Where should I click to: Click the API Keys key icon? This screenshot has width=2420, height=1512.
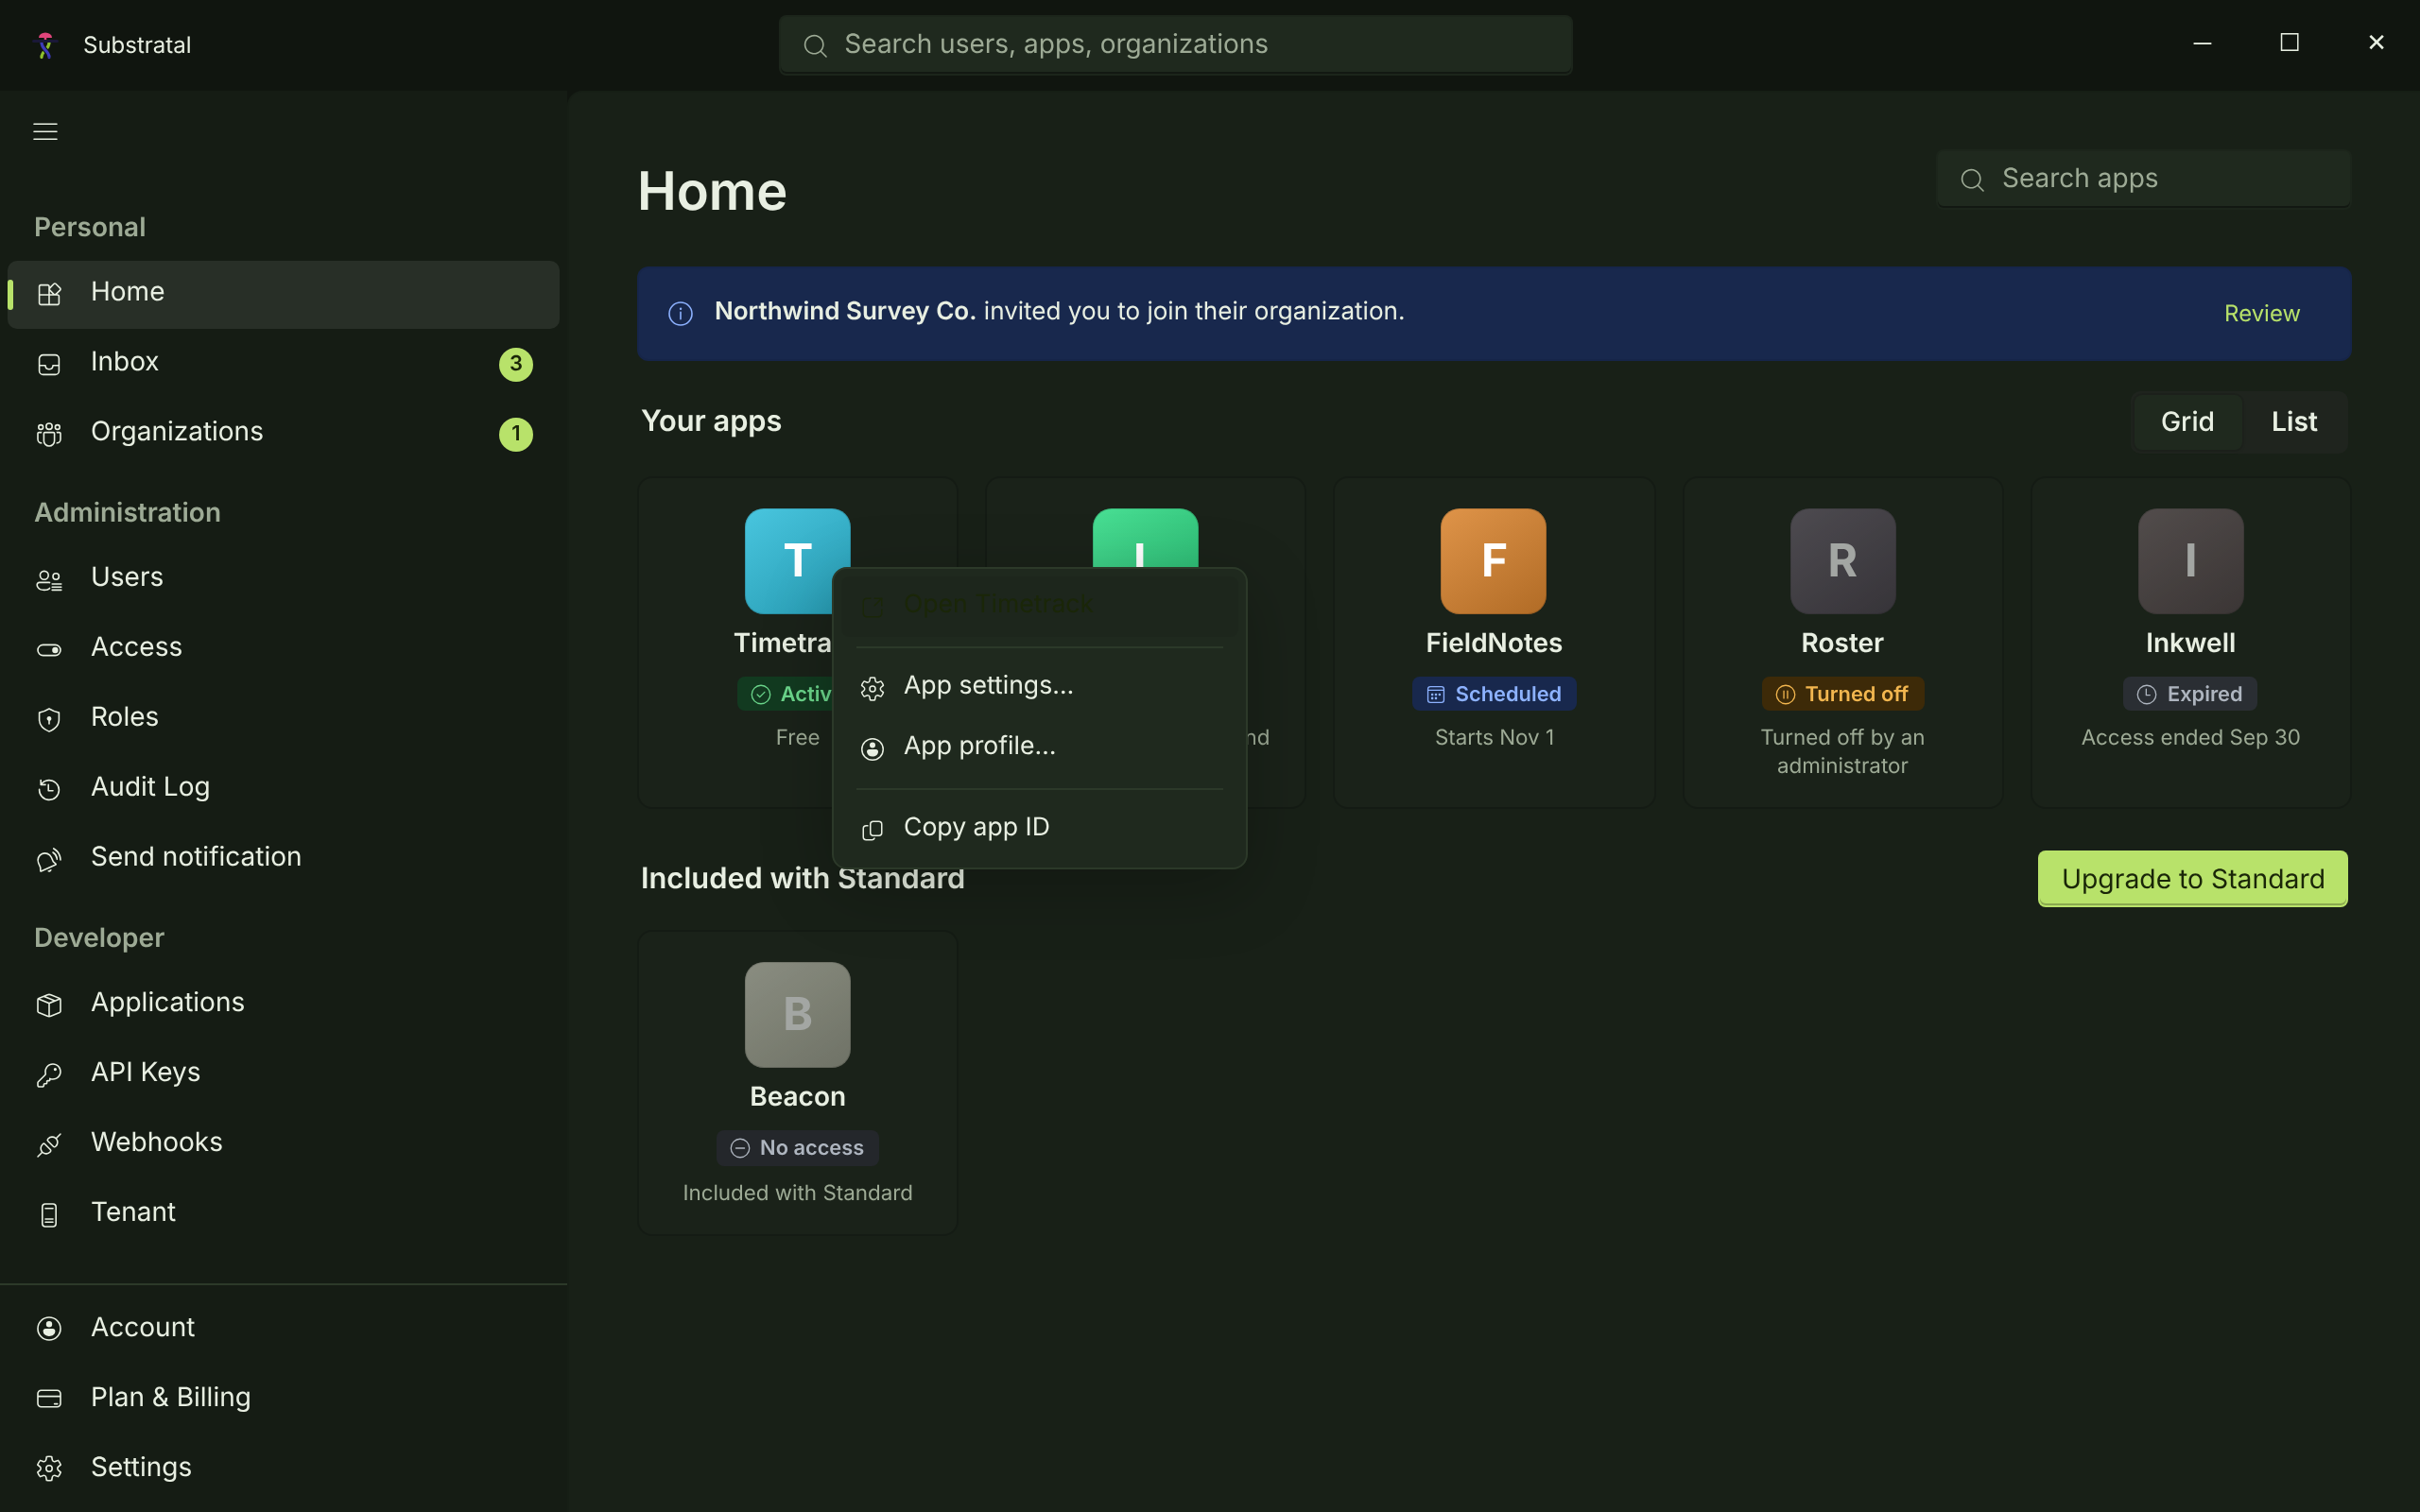click(49, 1074)
